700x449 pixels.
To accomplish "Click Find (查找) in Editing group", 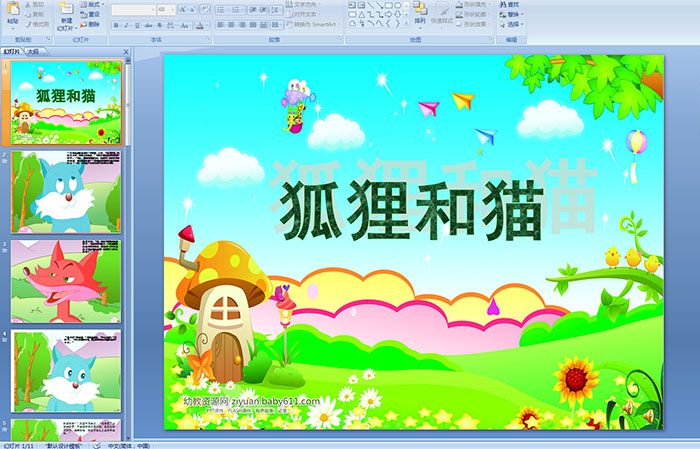I will coord(509,4).
